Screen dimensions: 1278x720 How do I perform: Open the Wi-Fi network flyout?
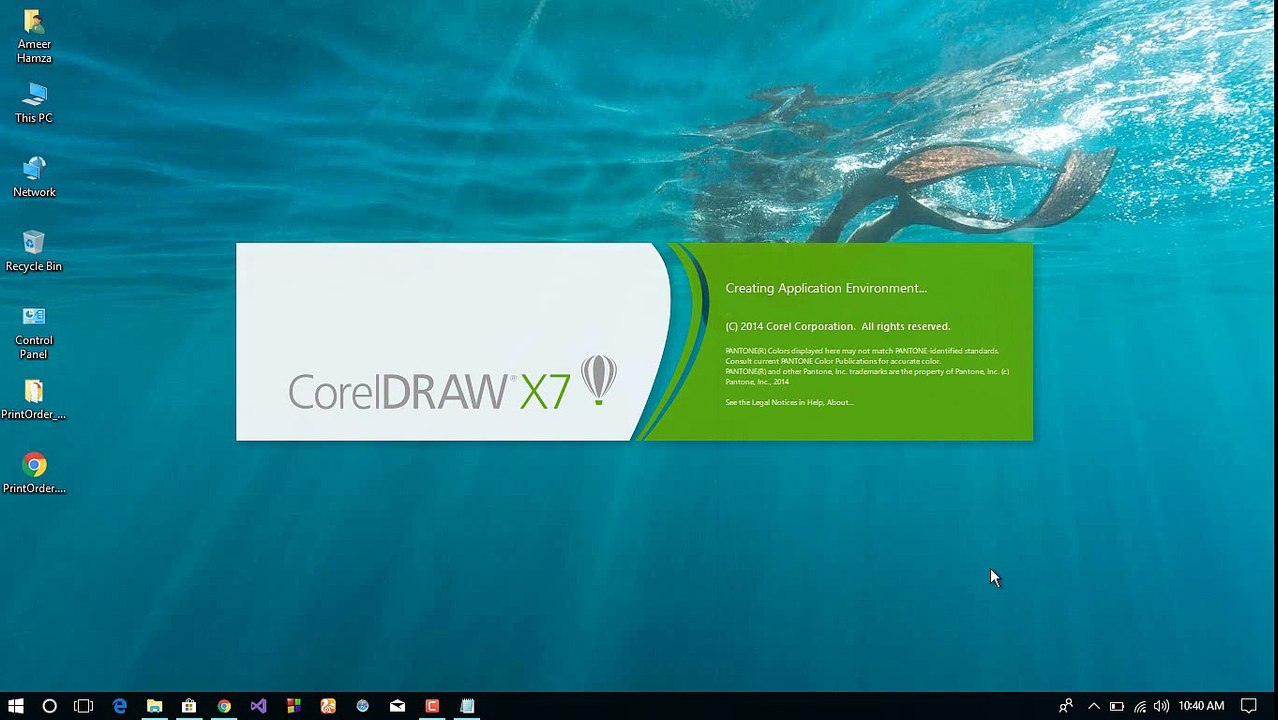[x=1140, y=706]
